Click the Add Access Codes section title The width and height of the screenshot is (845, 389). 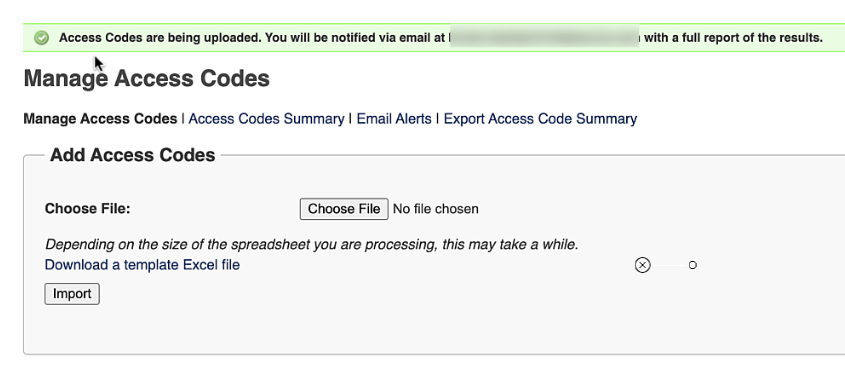coord(133,155)
